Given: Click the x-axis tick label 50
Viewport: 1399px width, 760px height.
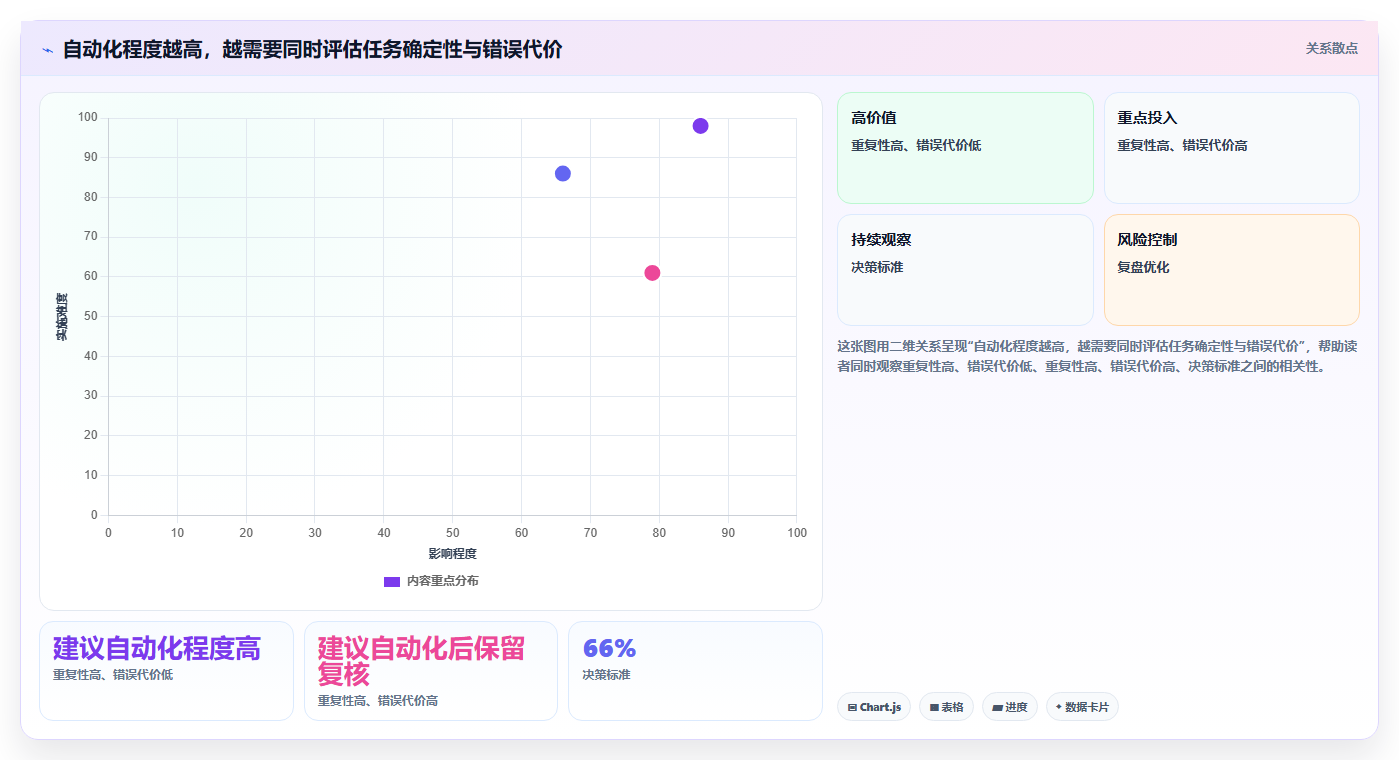Looking at the screenshot, I should point(452,533).
